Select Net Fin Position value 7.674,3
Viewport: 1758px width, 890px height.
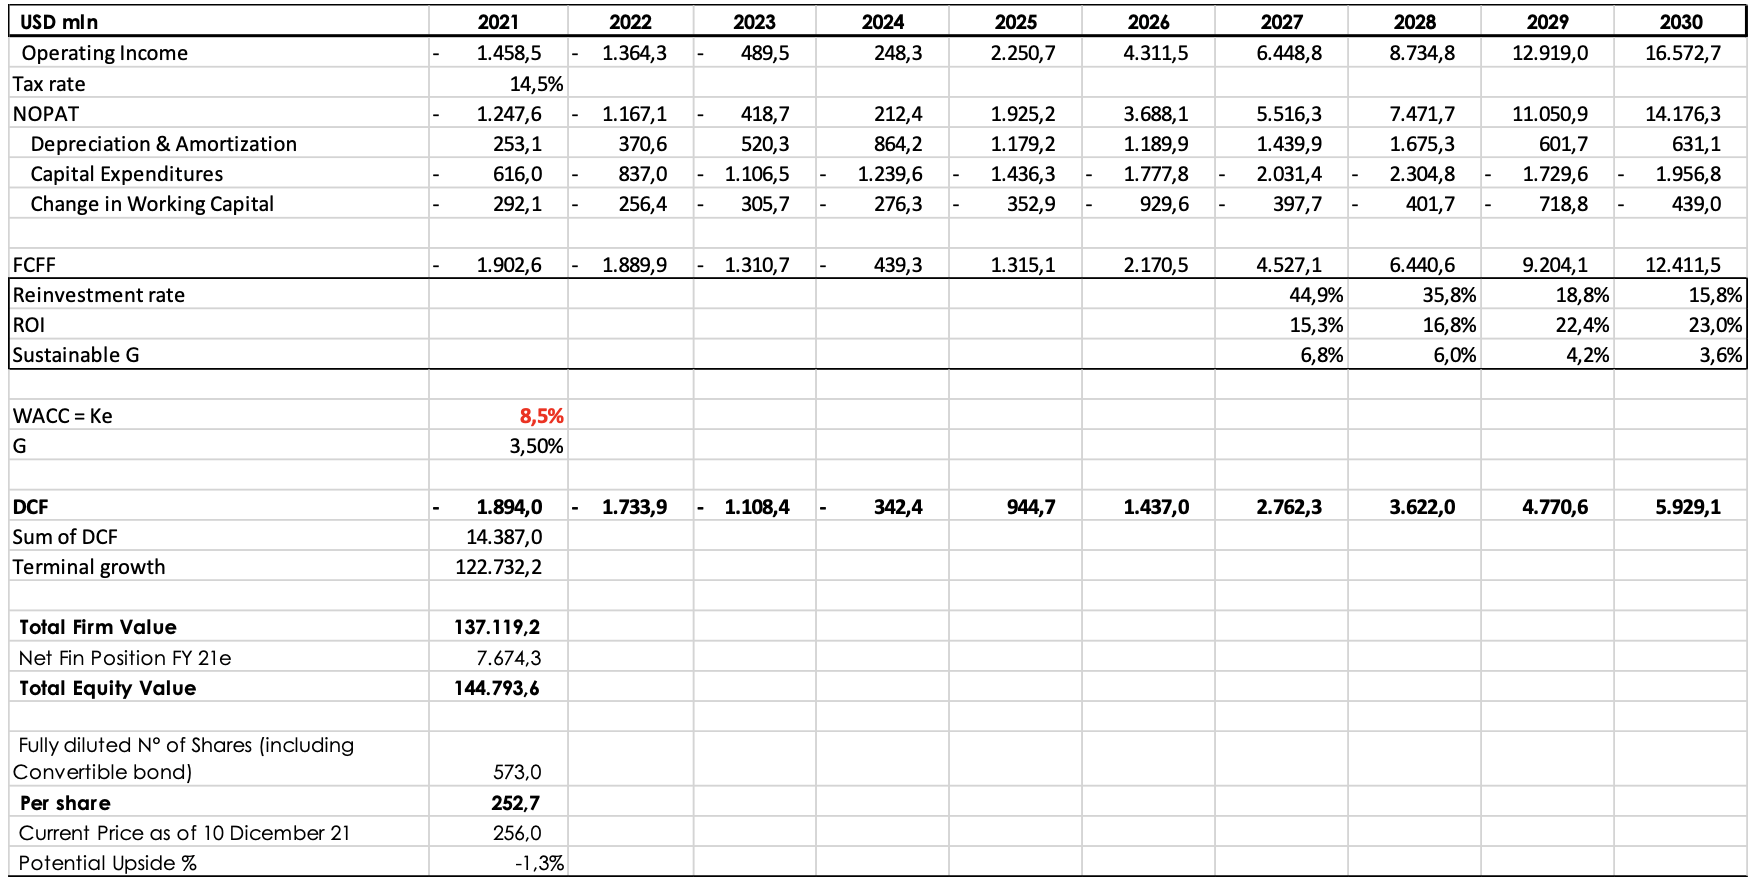[x=508, y=658]
